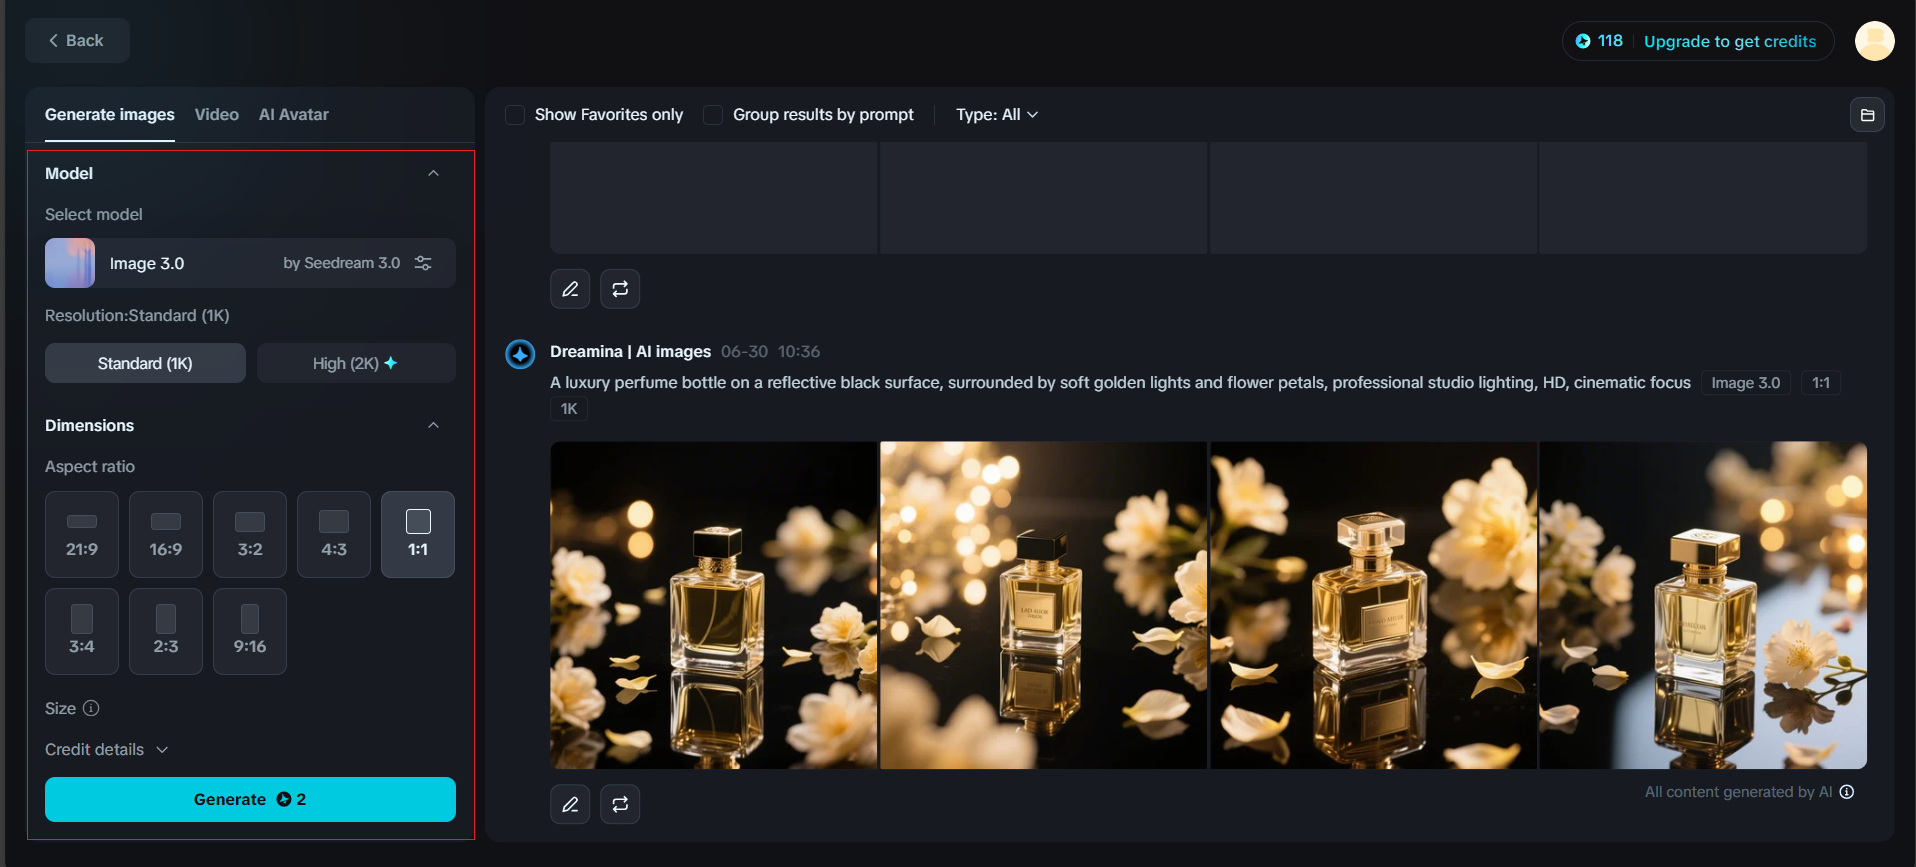Toggle Show Favorites only checkbox
This screenshot has height=867, width=1916.
pos(515,115)
